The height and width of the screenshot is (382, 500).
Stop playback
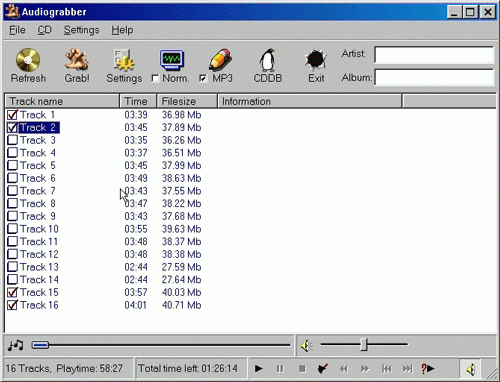click(x=302, y=369)
